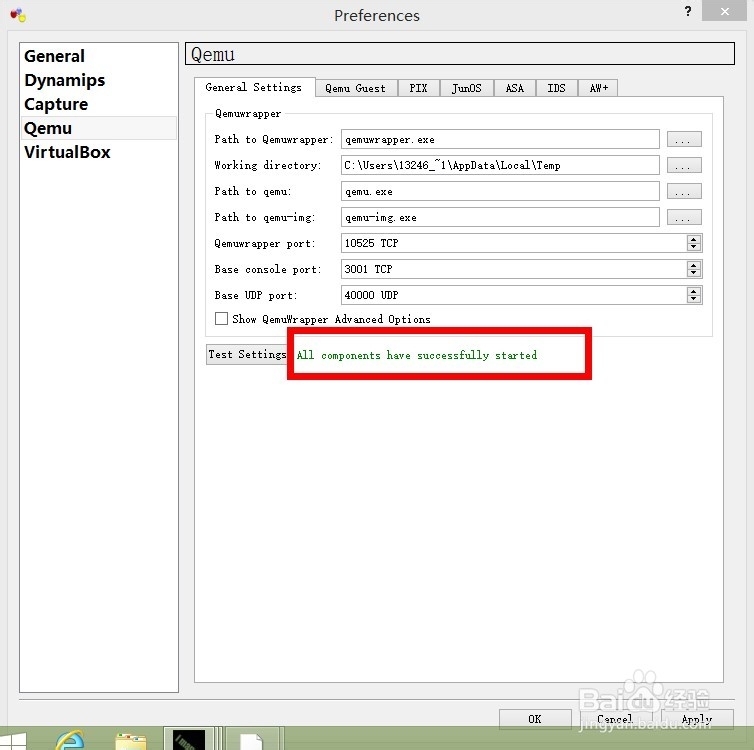
Task: Open the black console window on taskbar
Action: tap(189, 739)
